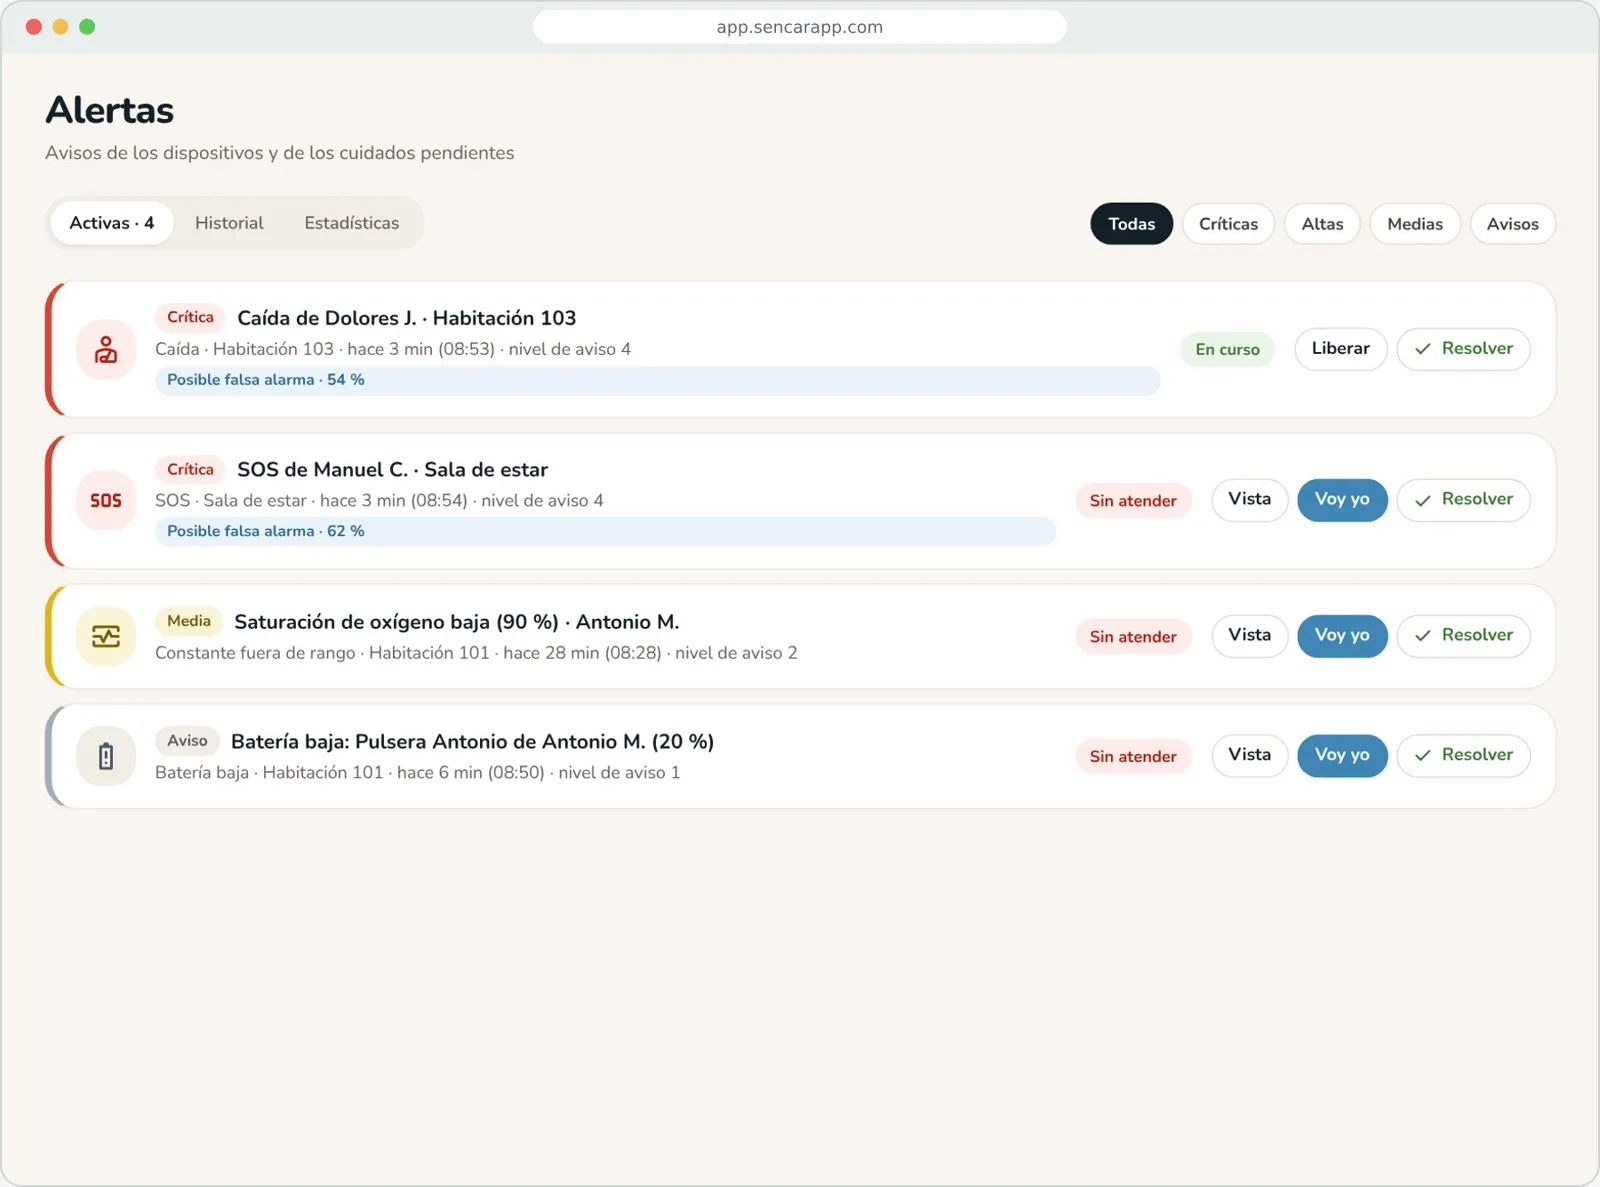Open the Estadísticas tab
Image resolution: width=1600 pixels, height=1187 pixels.
click(352, 223)
